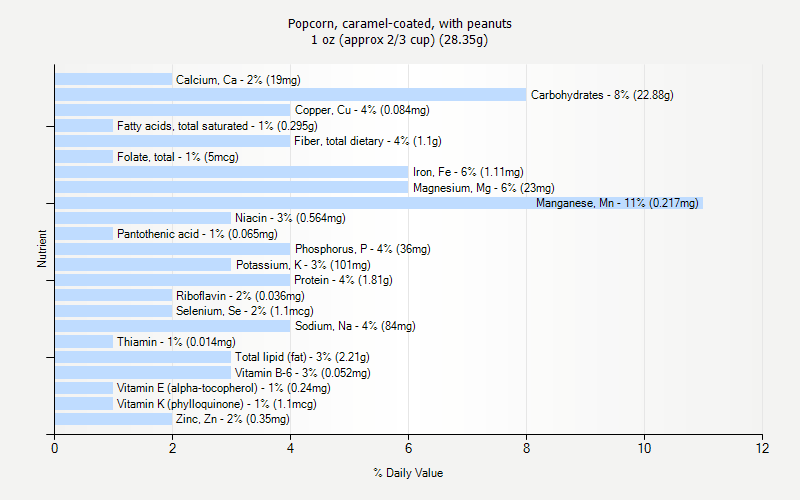
Task: Click the blue bar left of Calcium label
Action: point(114,80)
